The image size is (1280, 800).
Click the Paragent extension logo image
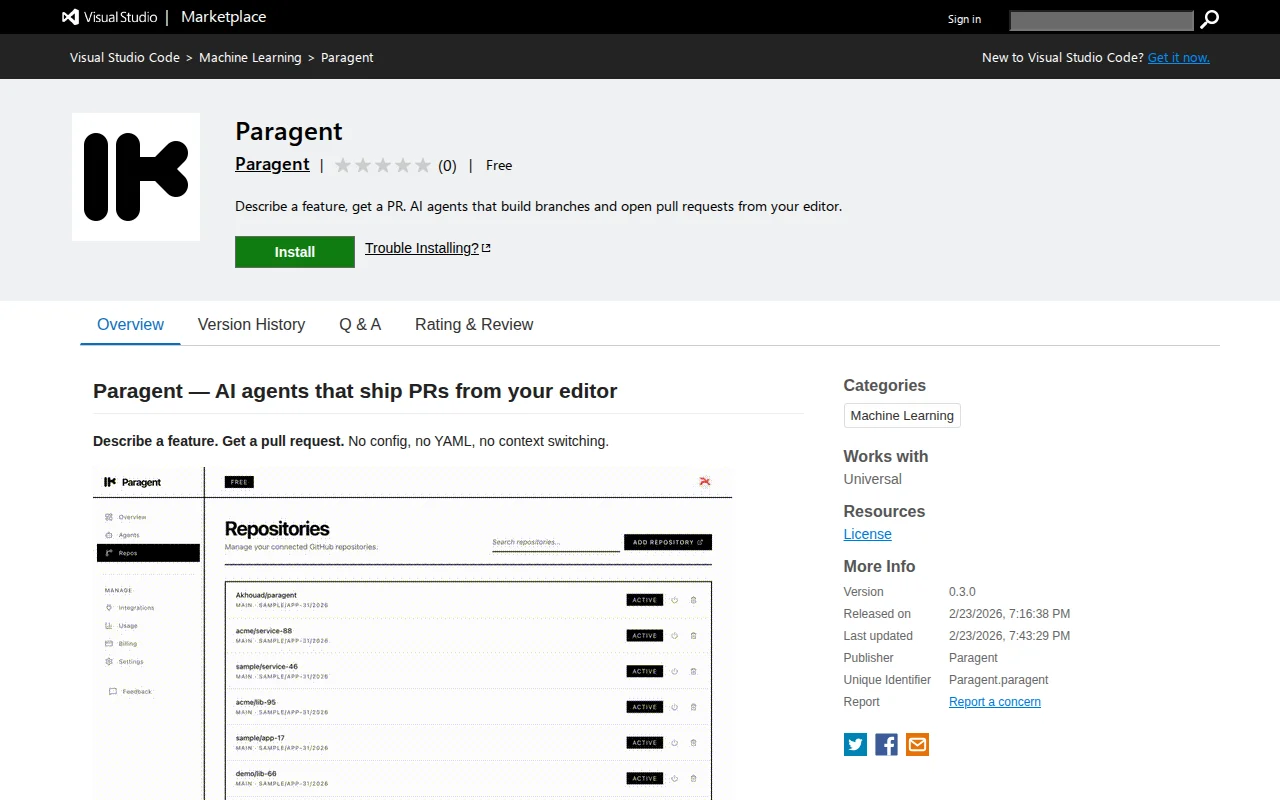coord(136,177)
